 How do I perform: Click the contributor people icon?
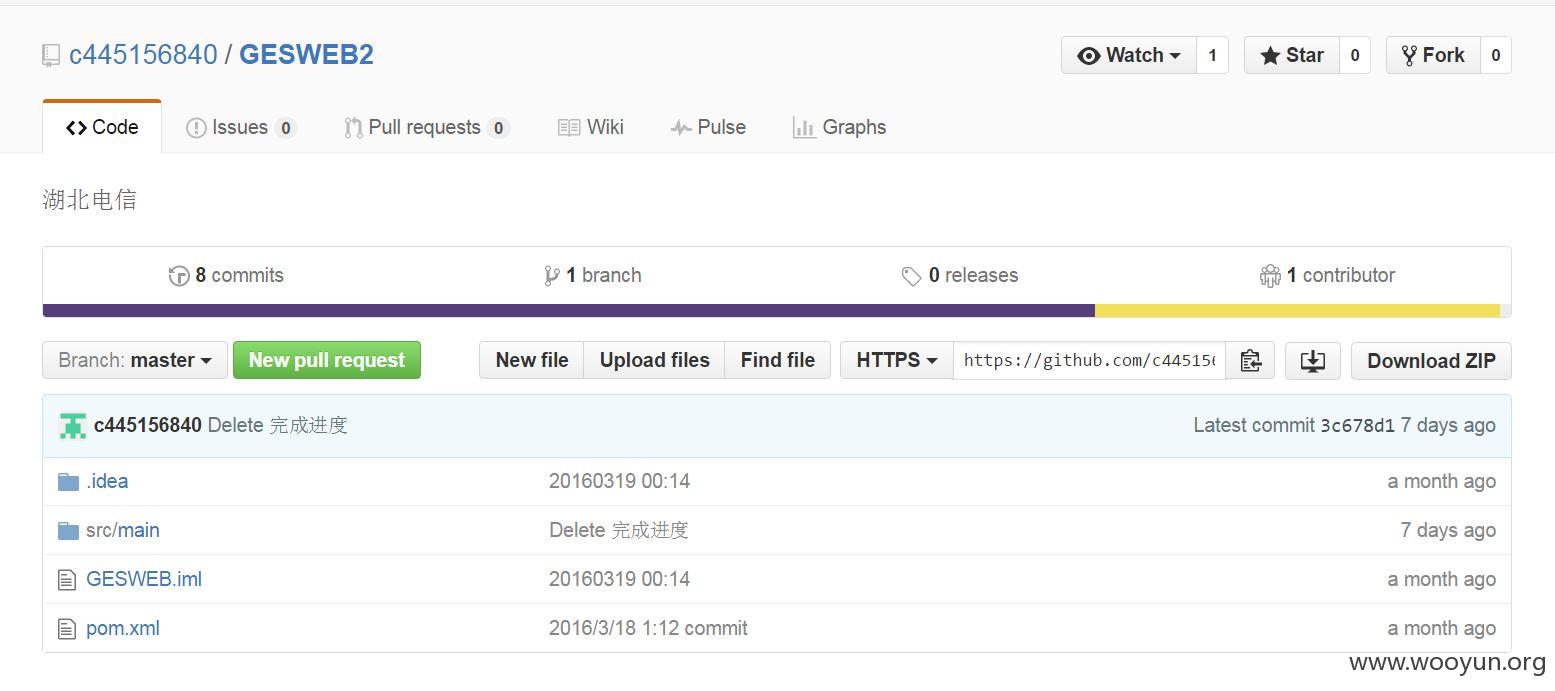(1270, 276)
